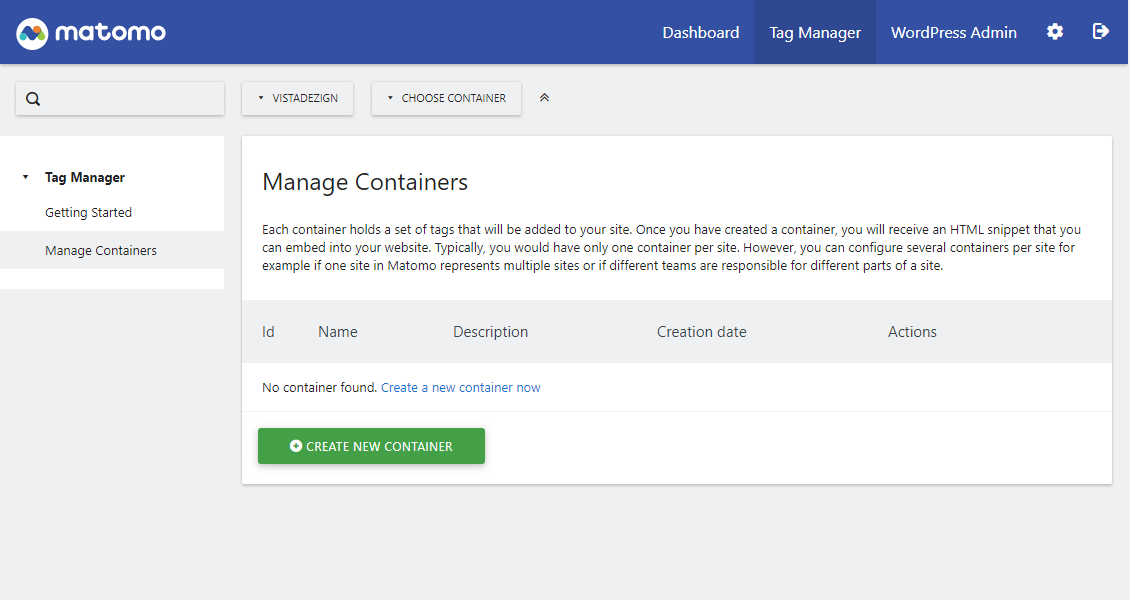Click the Description column header
The width and height of the screenshot is (1130, 600).
[x=490, y=332]
